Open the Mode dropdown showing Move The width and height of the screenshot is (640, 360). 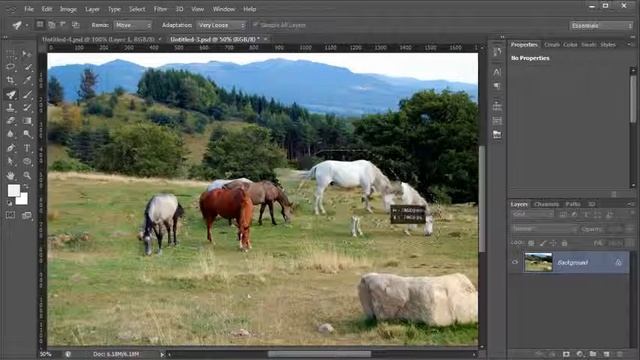point(133,25)
